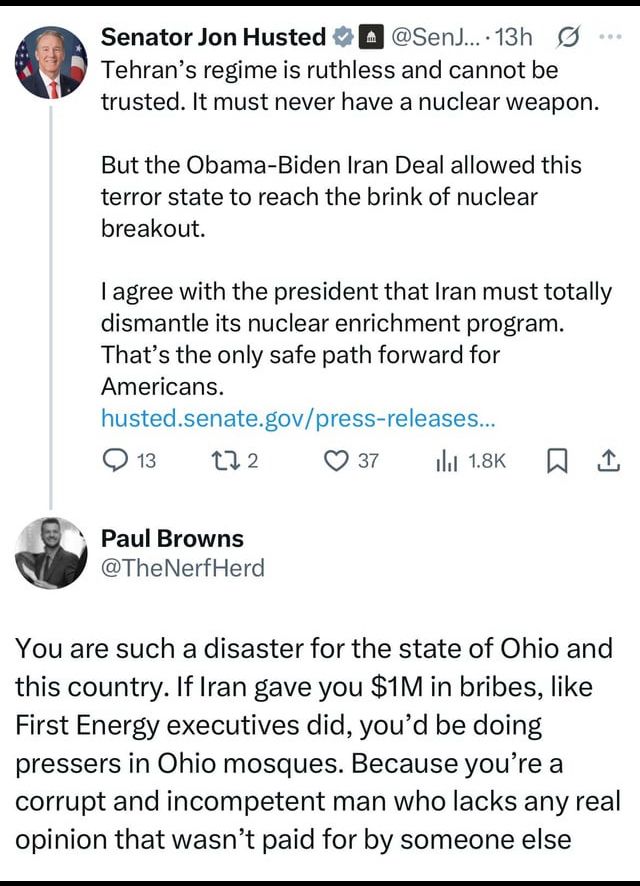The height and width of the screenshot is (886, 640).
Task: Click the 13h timestamp on the tweet
Action: [515, 38]
